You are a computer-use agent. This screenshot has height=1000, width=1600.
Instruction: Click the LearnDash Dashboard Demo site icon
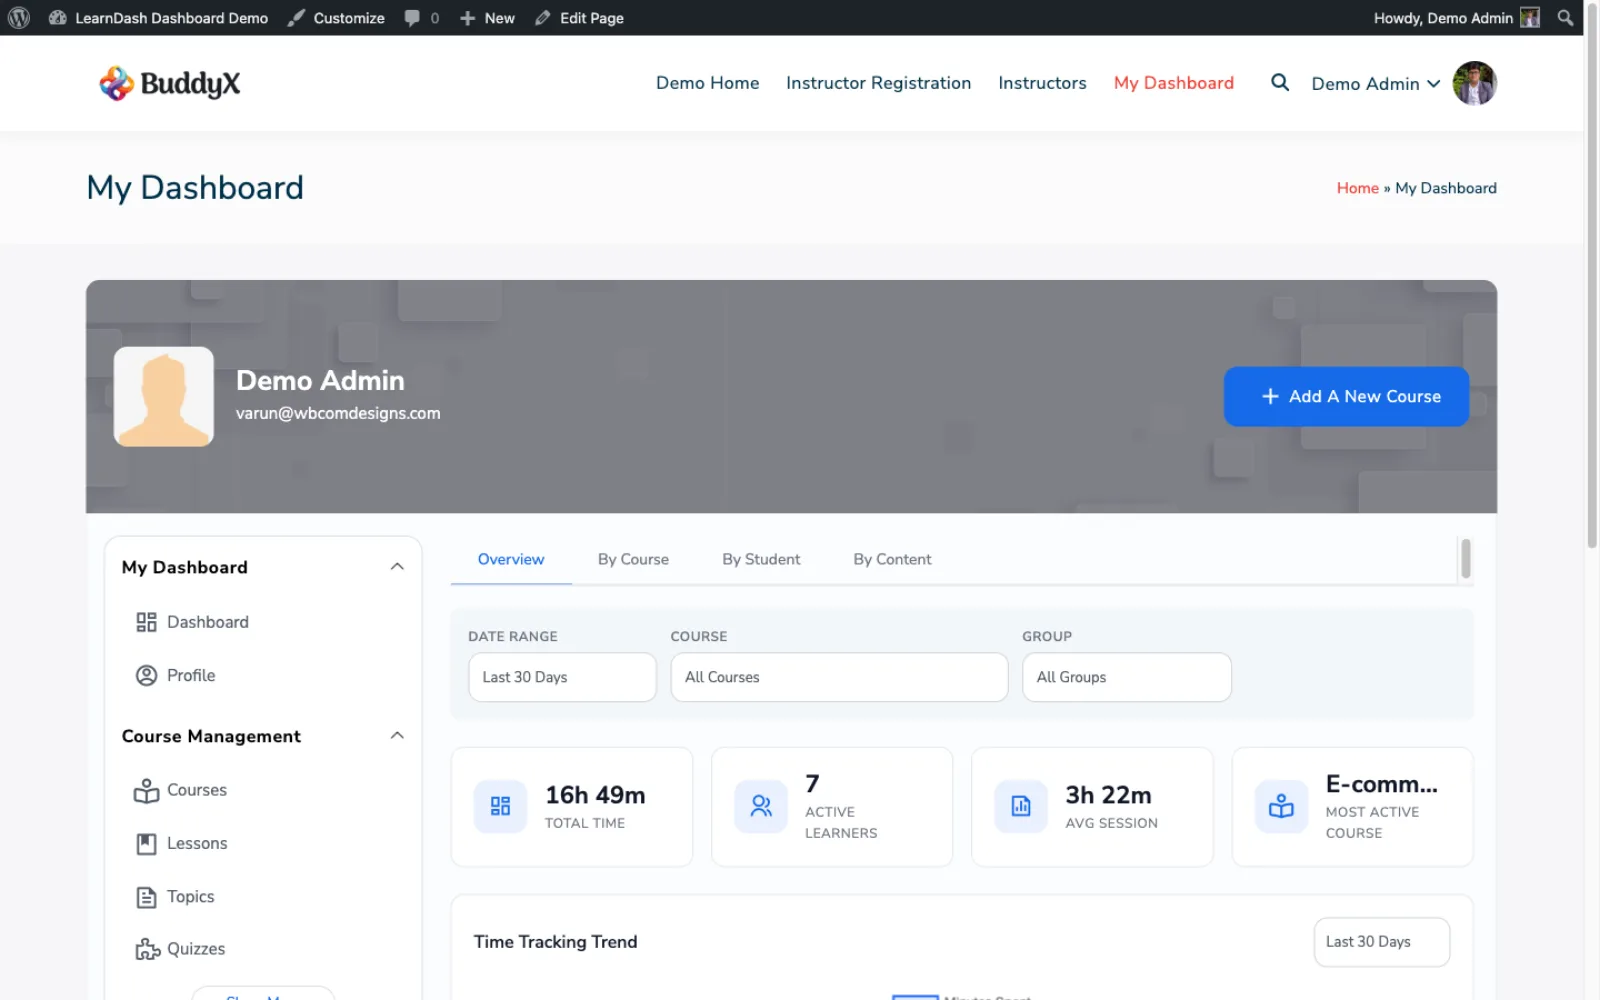pyautogui.click(x=58, y=18)
